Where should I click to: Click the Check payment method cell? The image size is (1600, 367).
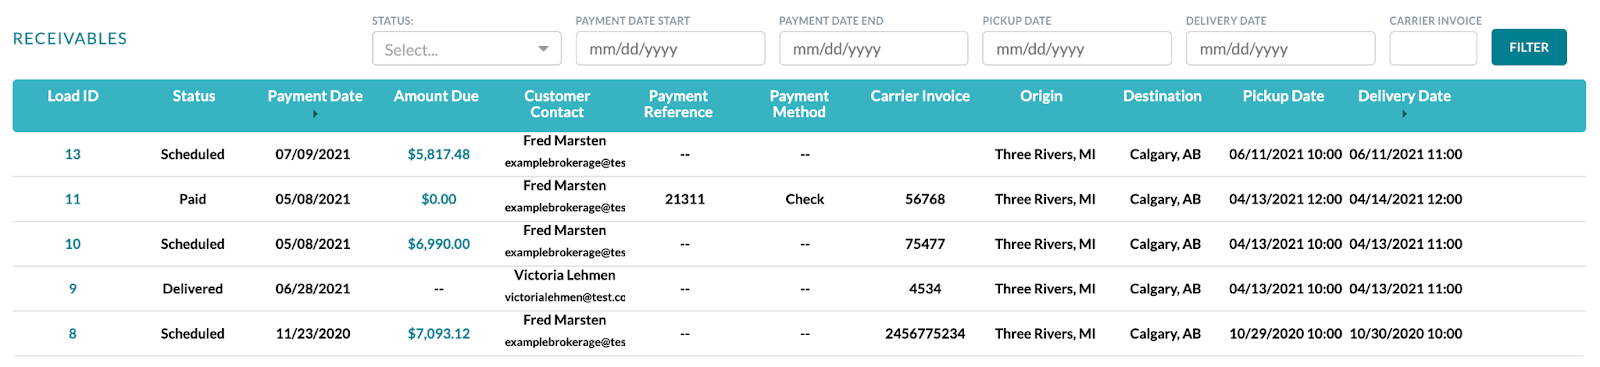coord(805,199)
